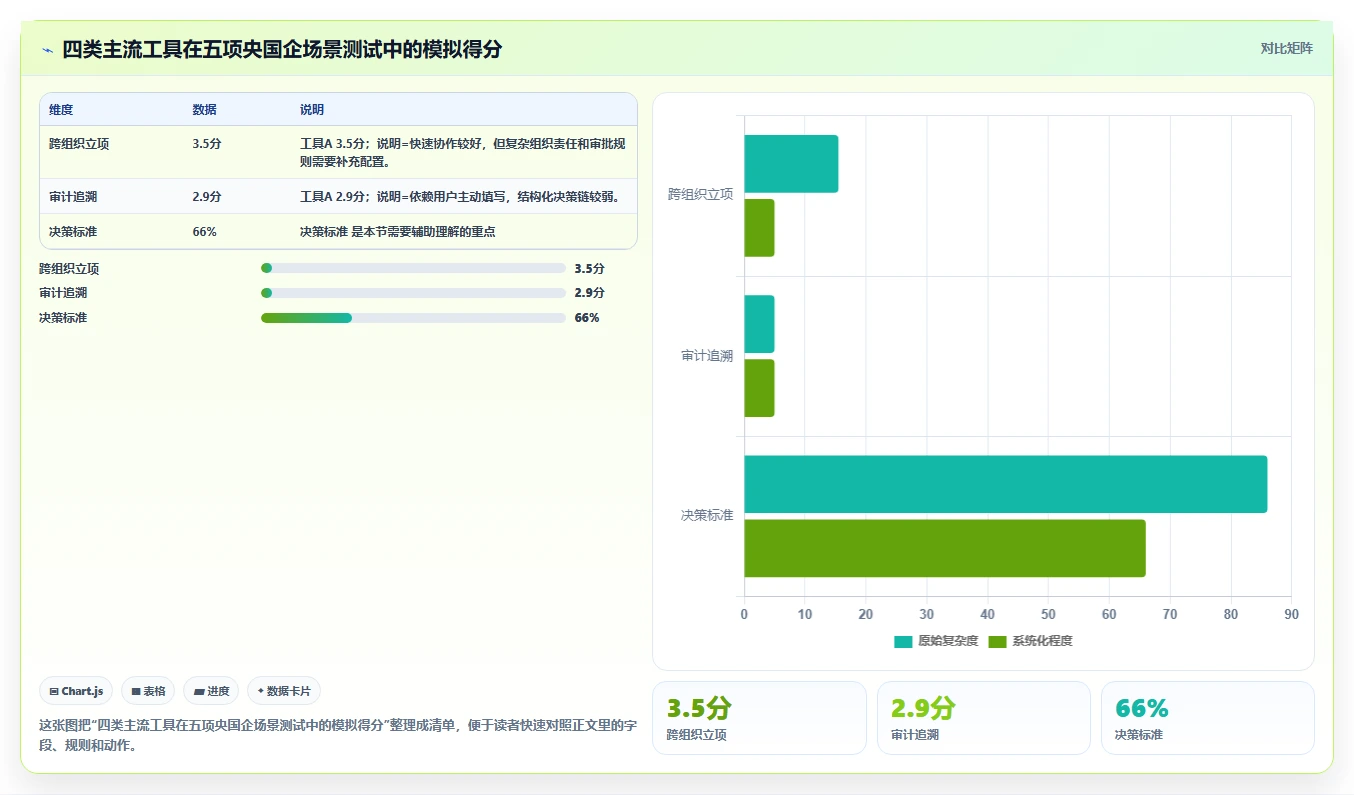Click the green 系统化程度 legend color box
Viewport: 1354px width, 795px height.
[x=997, y=641]
